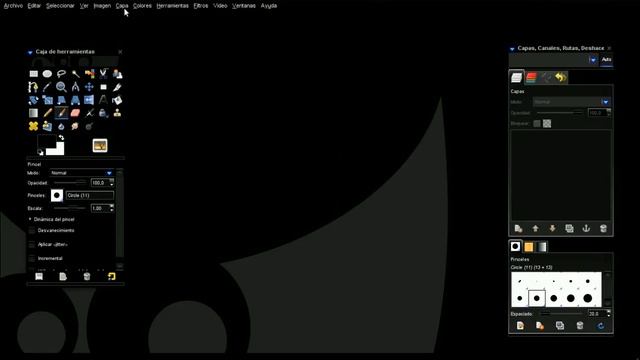Collapse the Dinámica del pincel expander
The height and width of the screenshot is (360, 640).
tap(30, 219)
